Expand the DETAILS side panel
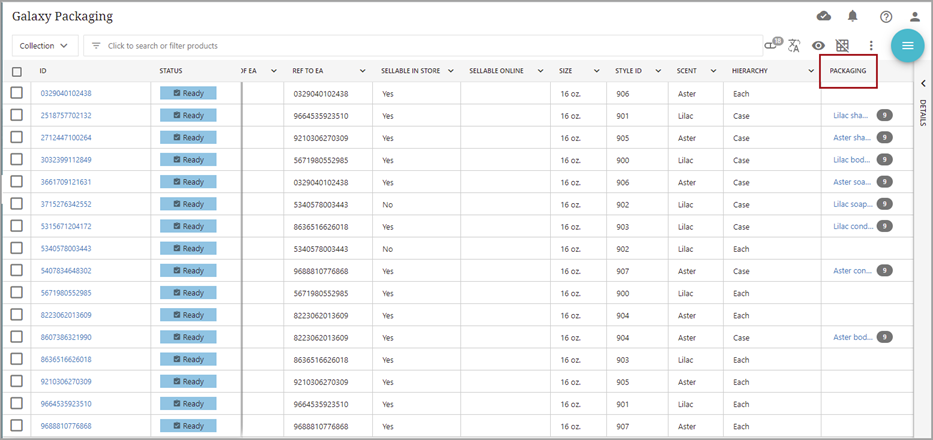The width and height of the screenshot is (933, 440). pos(922,84)
